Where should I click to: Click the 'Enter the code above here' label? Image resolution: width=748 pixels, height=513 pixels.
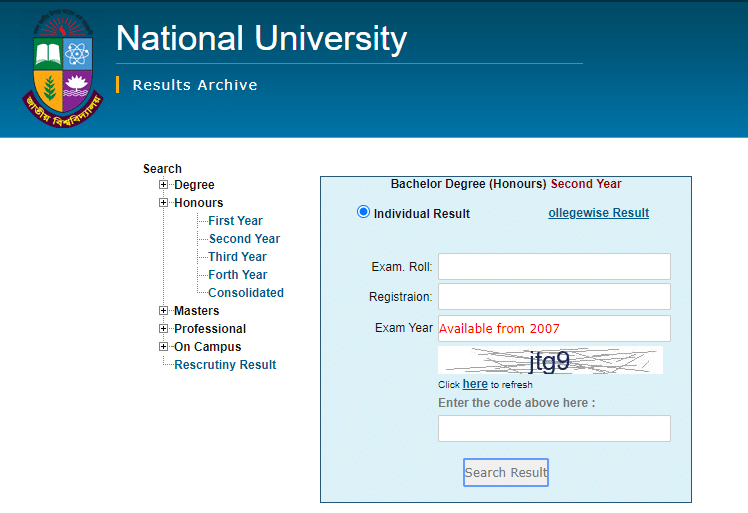click(x=517, y=403)
